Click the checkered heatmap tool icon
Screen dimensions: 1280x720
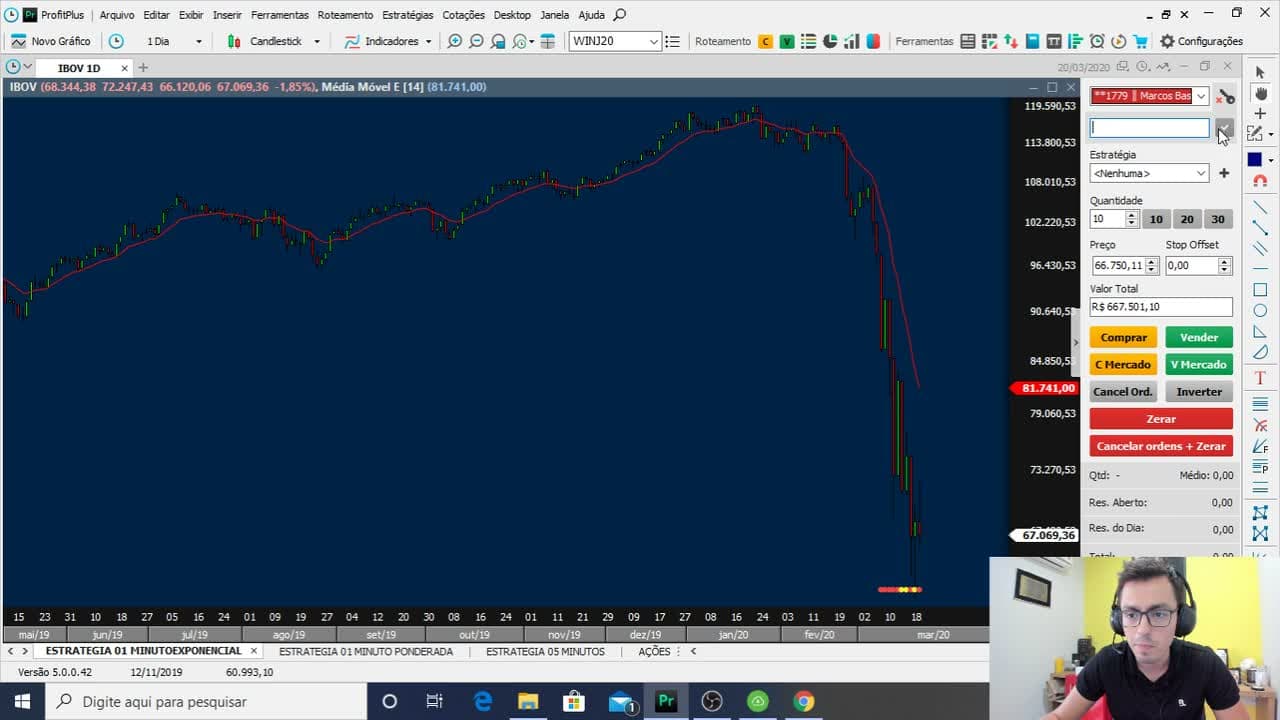pyautogui.click(x=989, y=41)
